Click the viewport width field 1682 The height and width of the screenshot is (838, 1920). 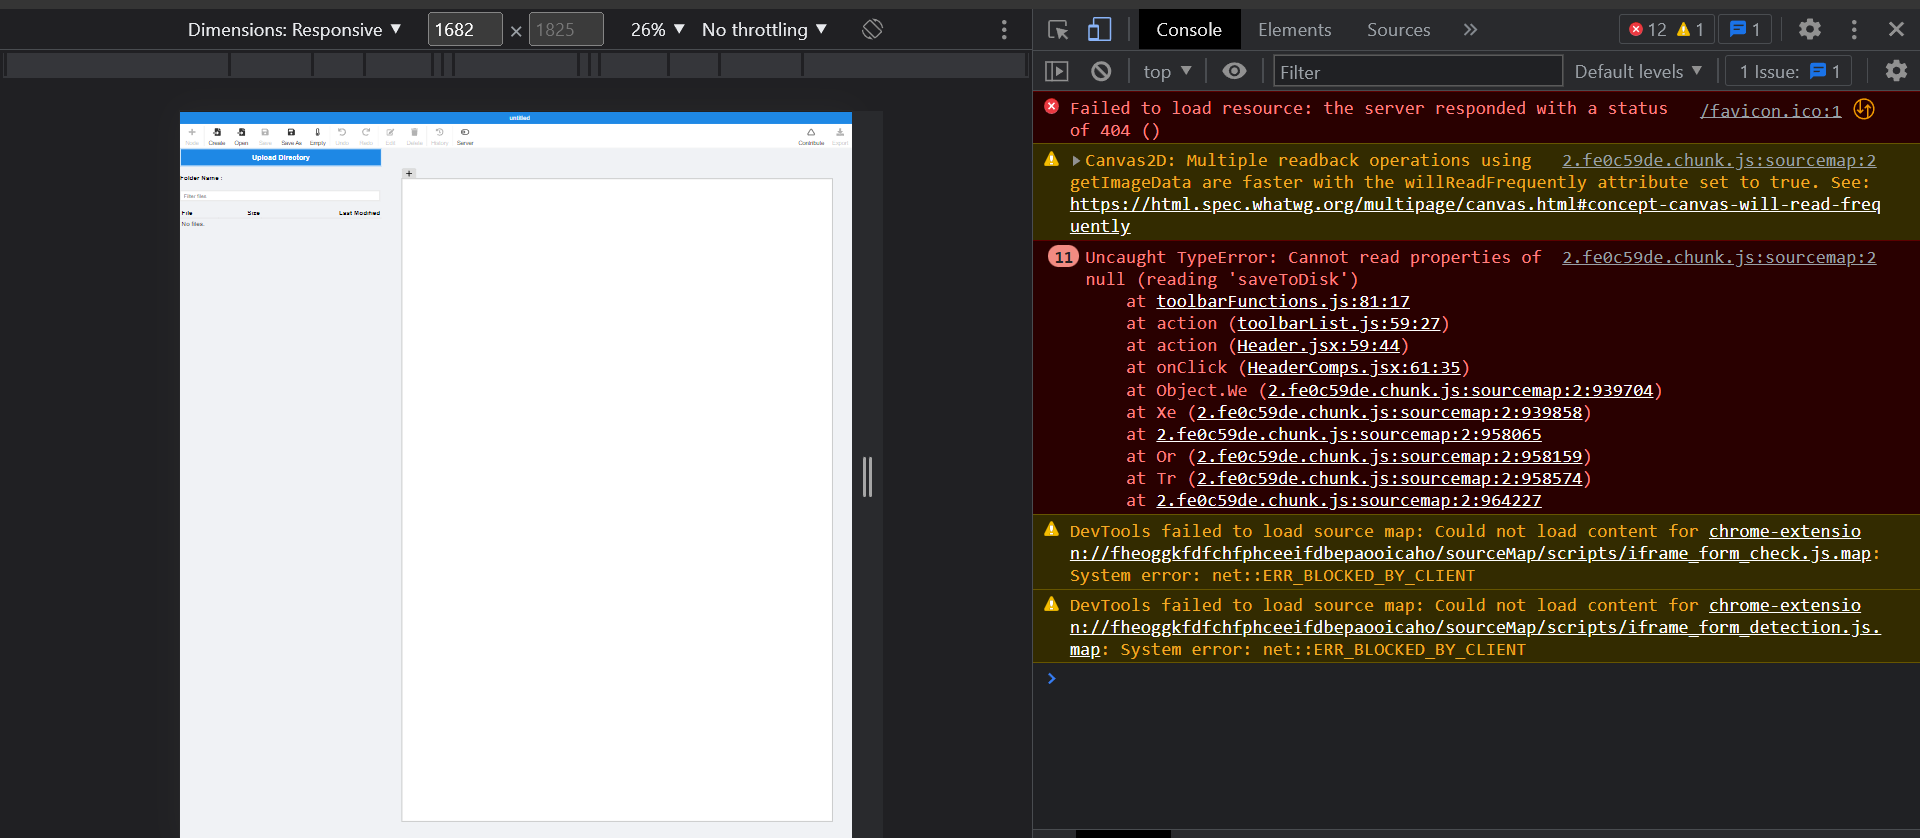(x=465, y=30)
